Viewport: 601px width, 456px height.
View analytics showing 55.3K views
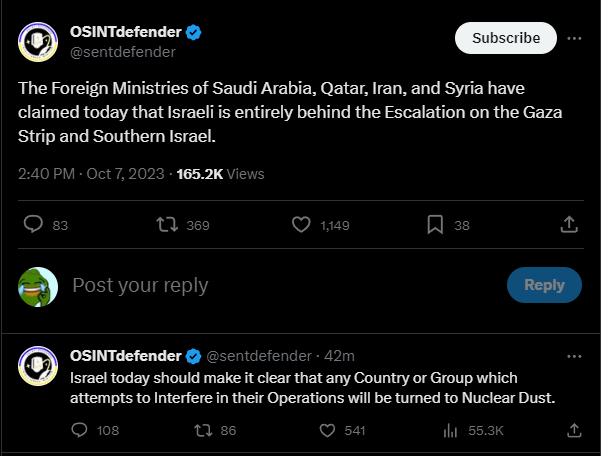click(x=449, y=430)
